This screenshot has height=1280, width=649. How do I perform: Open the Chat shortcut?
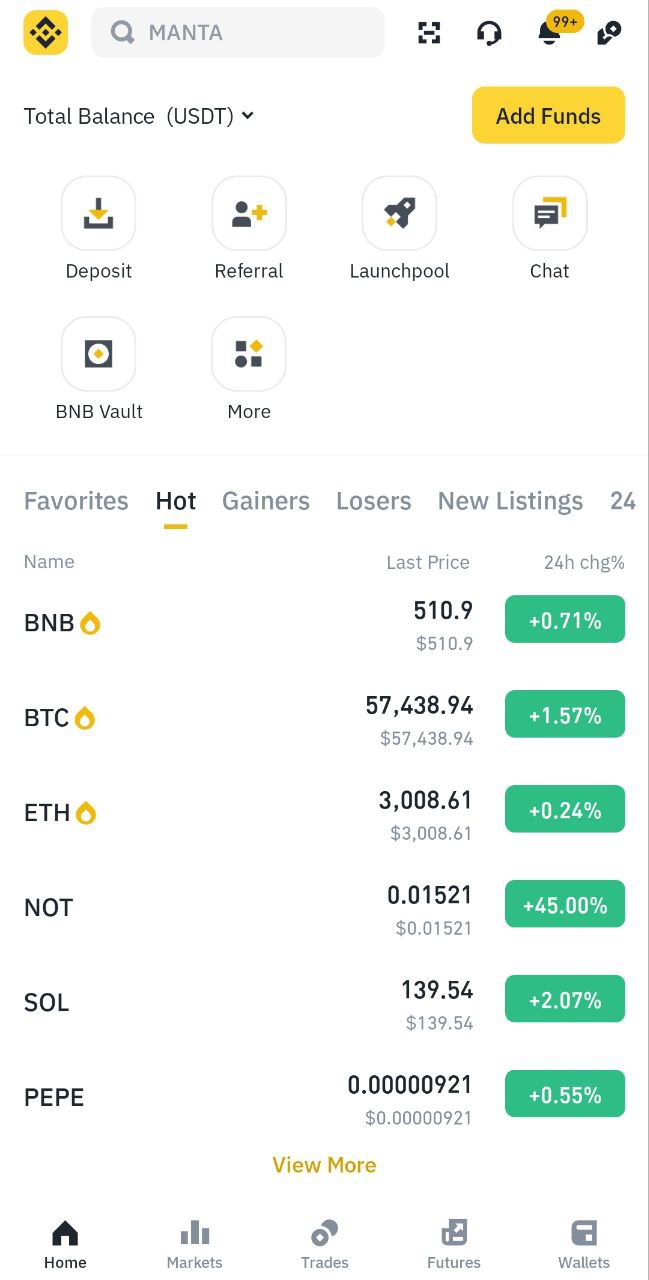(x=549, y=213)
